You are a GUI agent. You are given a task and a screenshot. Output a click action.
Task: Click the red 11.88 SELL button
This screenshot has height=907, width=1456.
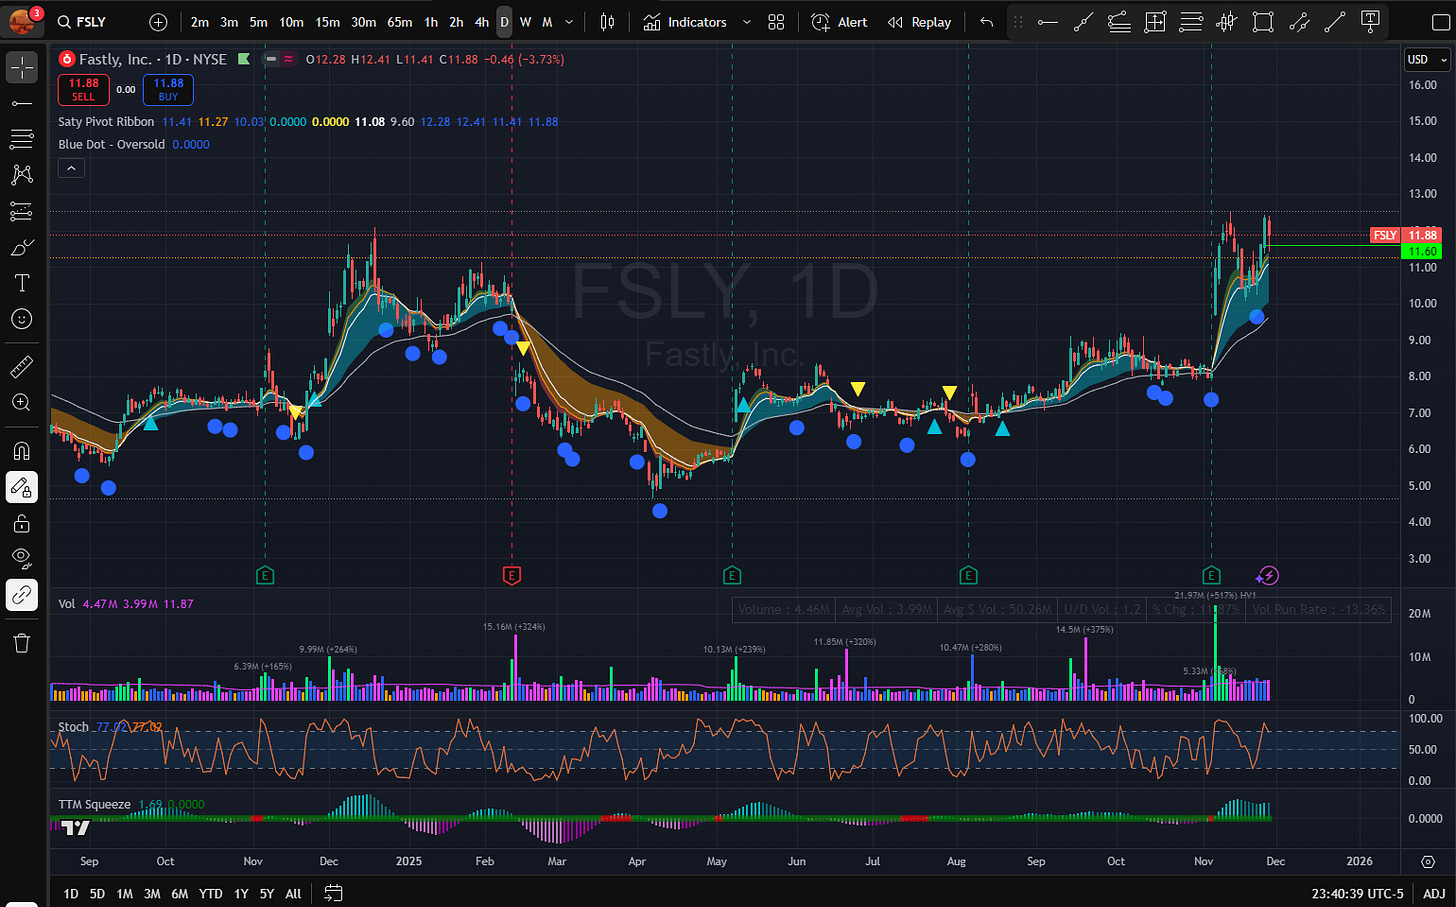84,90
